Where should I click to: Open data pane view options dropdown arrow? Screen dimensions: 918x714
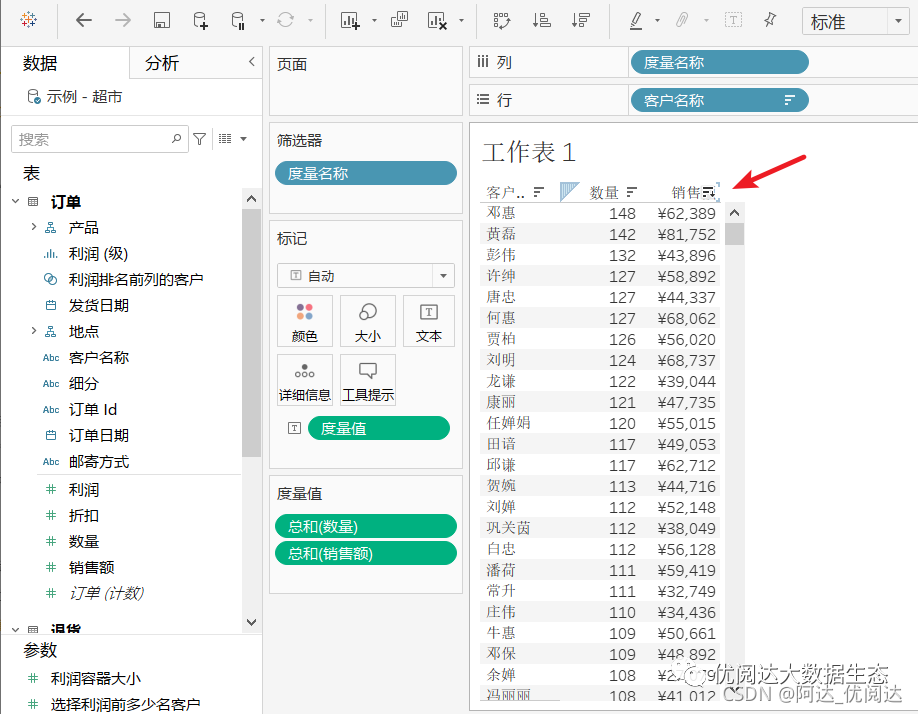point(244,139)
